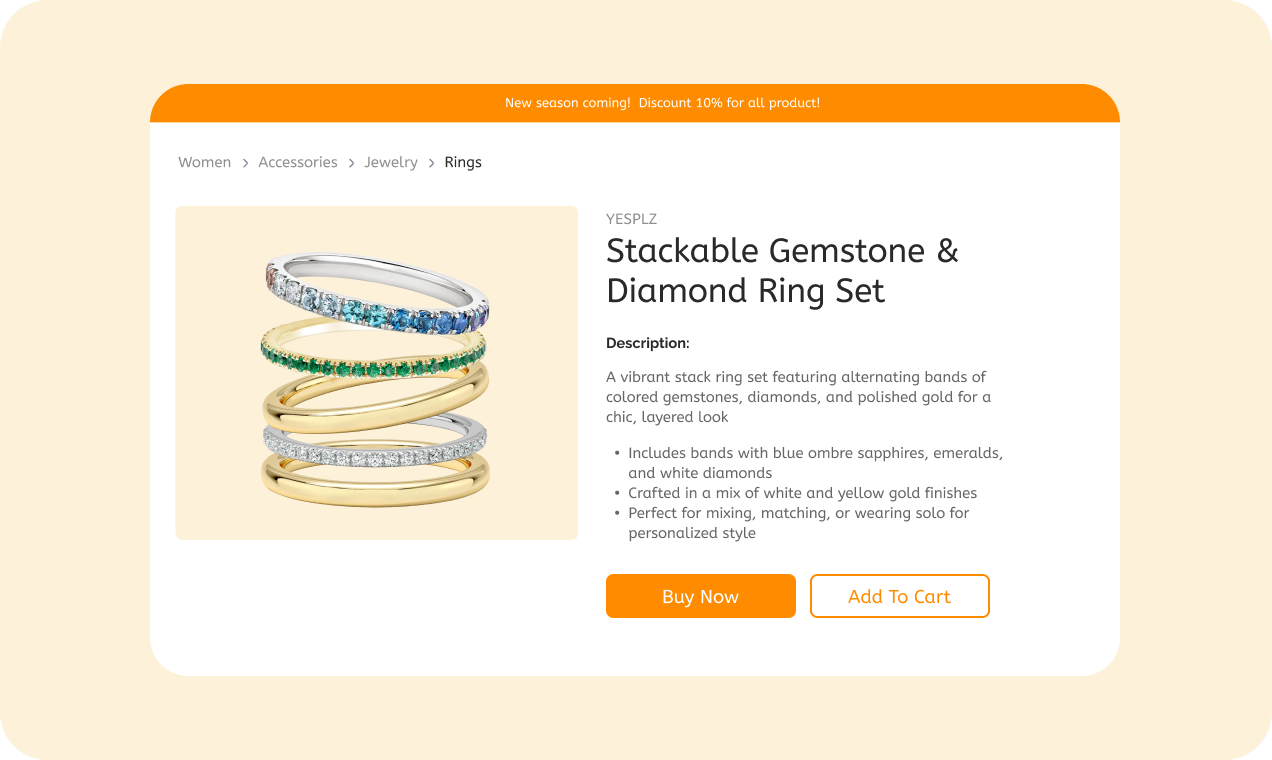The width and height of the screenshot is (1272, 760).
Task: Click the Add To Cart button
Action: click(899, 596)
